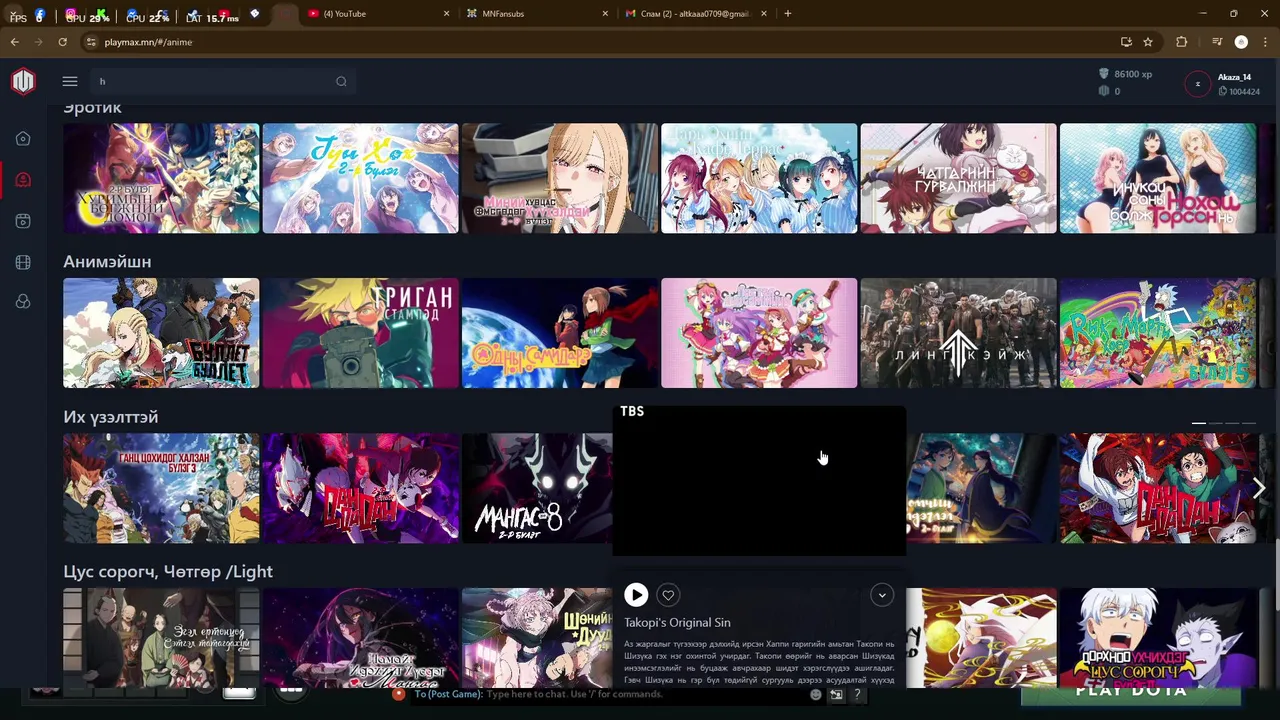Open the Лингкэйж thumbnail
This screenshot has height=720, width=1280.
(x=958, y=333)
